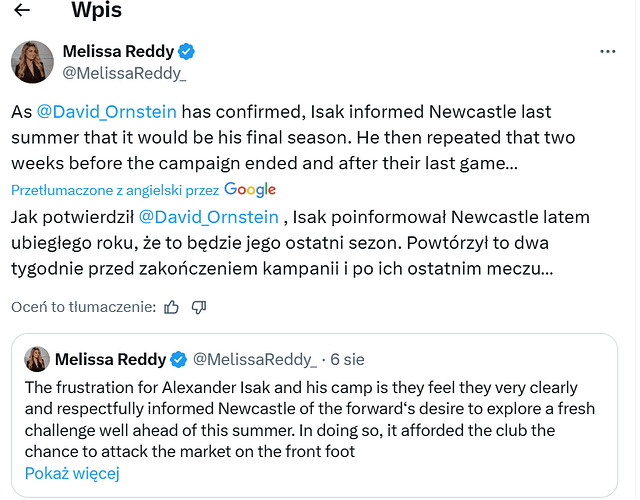This screenshot has height=500, width=640.
Task: Click the quoted tweet's small avatar
Action: 37,360
